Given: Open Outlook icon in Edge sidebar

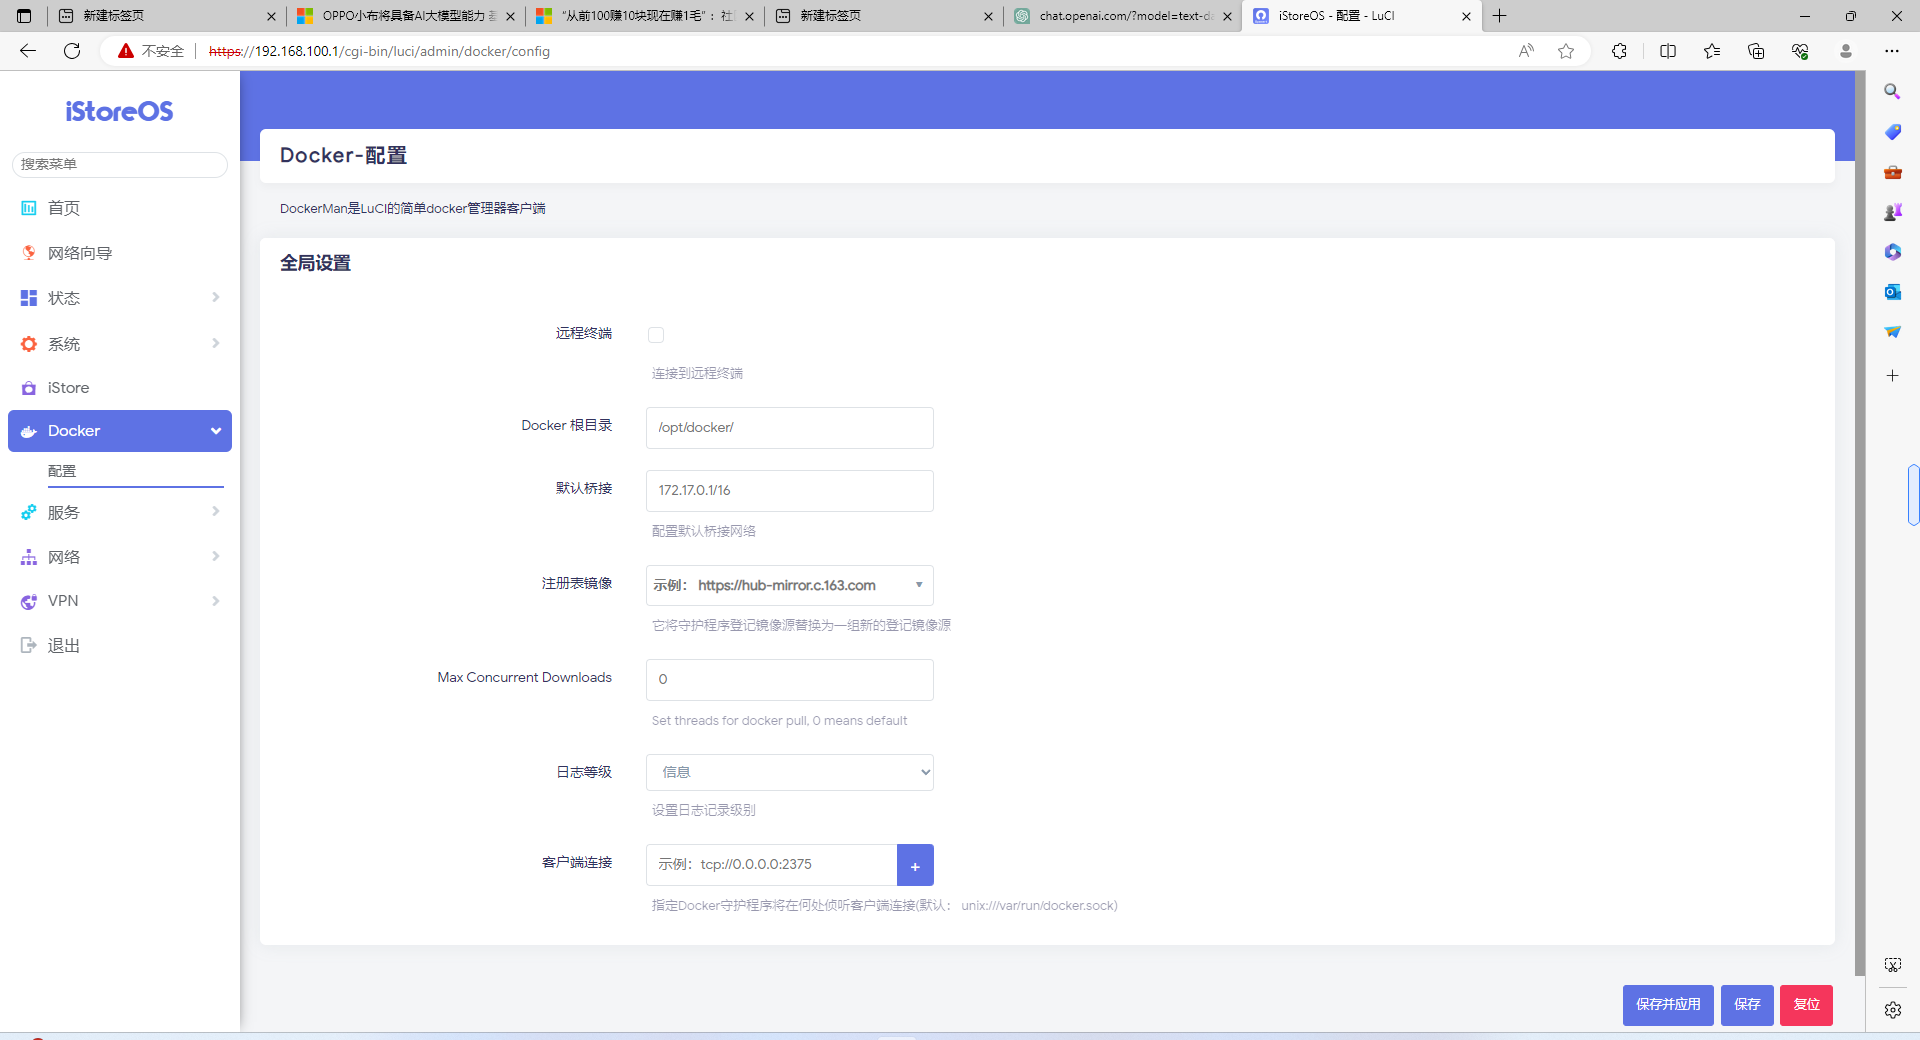Looking at the screenshot, I should tap(1892, 292).
